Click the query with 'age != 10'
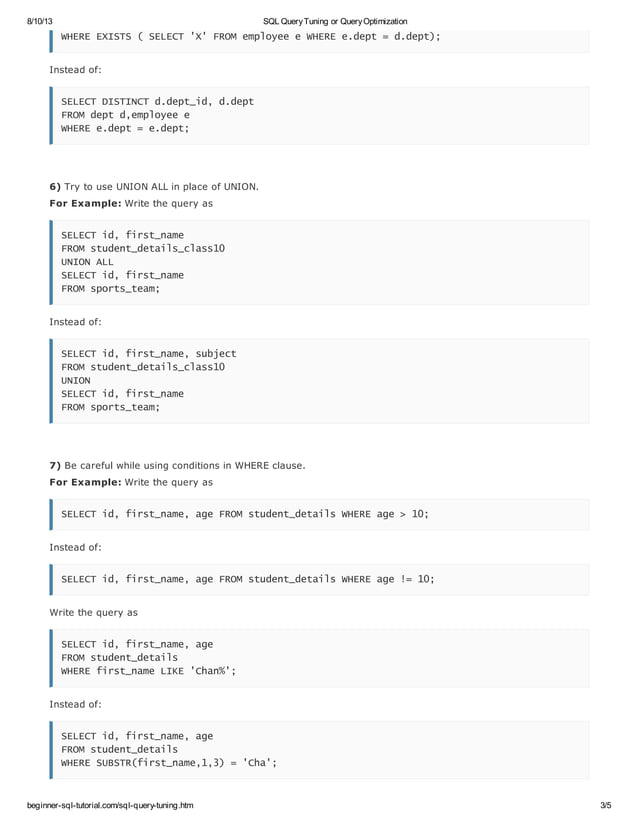This screenshot has width=638, height=826. (248, 579)
